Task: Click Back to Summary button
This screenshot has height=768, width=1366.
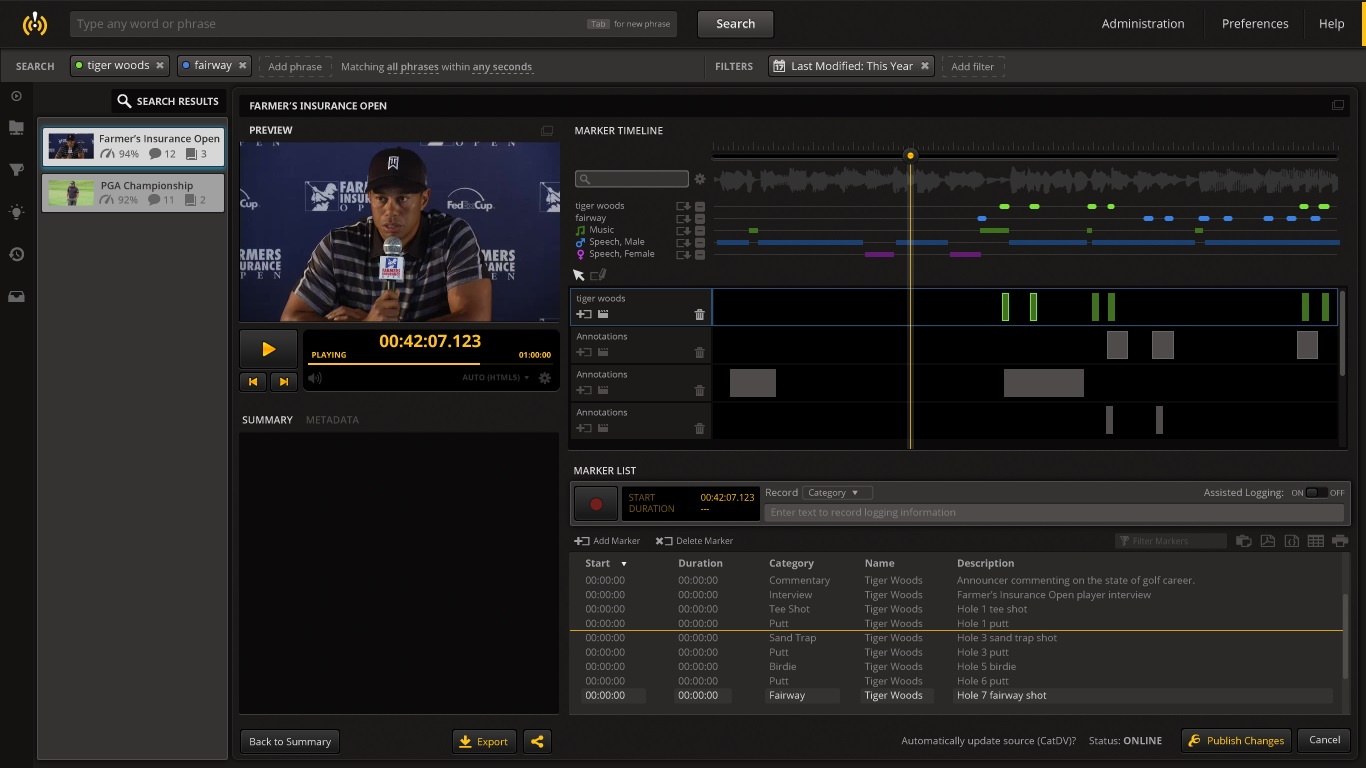Action: click(x=290, y=741)
